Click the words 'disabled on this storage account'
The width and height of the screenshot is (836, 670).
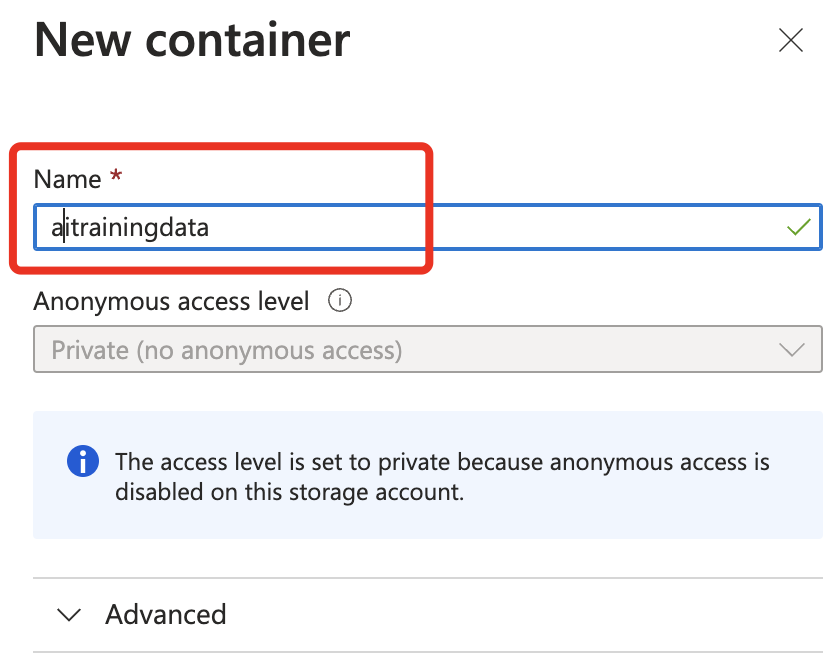click(x=288, y=492)
